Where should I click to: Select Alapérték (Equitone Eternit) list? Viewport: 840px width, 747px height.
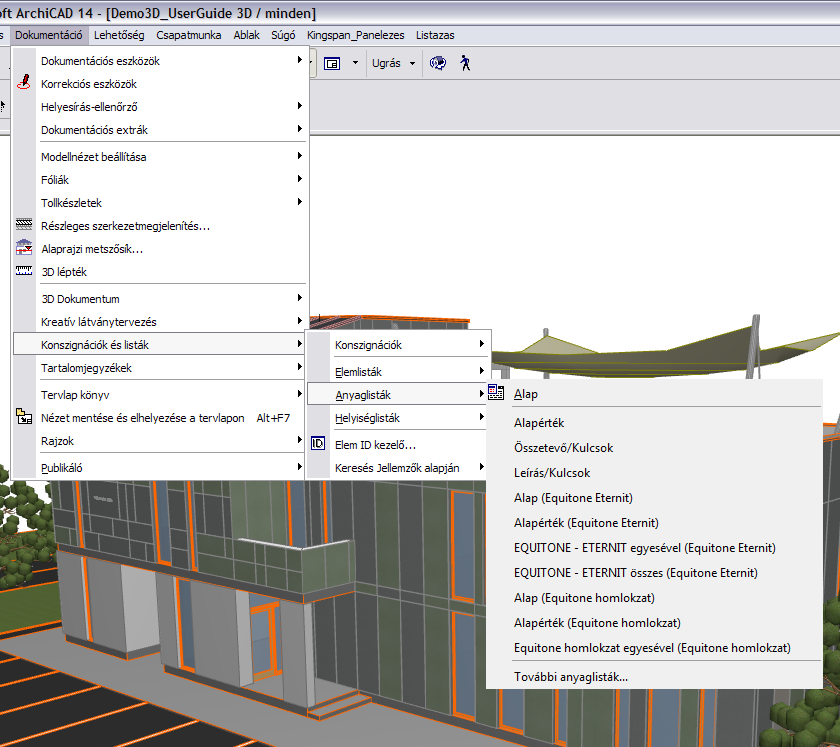pos(655,522)
